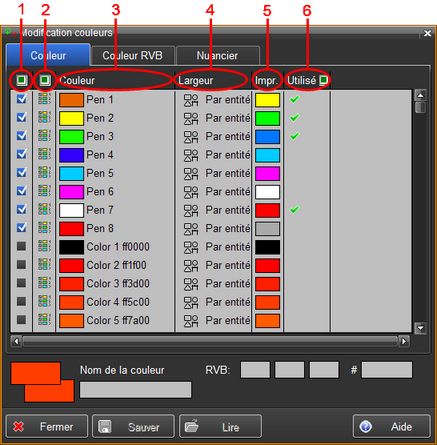
Task: Click the layer grid icon beside Pen 6
Action: pyautogui.click(x=44, y=191)
